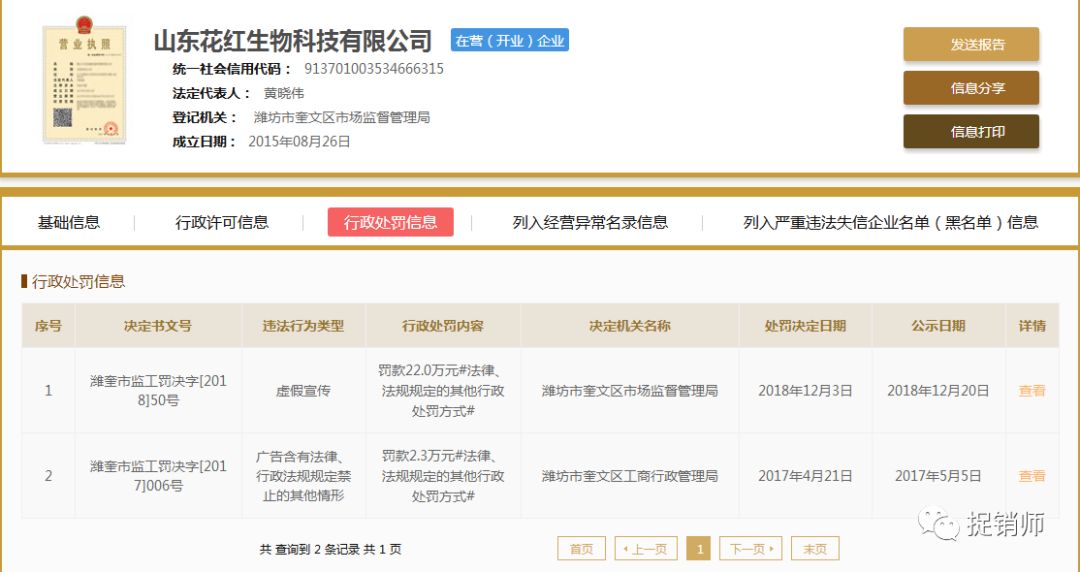Image resolution: width=1080 pixels, height=572 pixels.
Task: Jump to the last page via 末页
Action: click(x=815, y=549)
